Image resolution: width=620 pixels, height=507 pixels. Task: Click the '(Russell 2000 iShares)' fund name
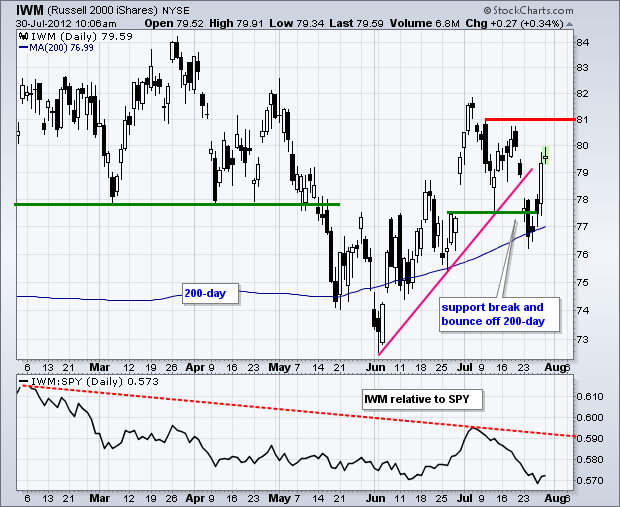pyautogui.click(x=102, y=10)
